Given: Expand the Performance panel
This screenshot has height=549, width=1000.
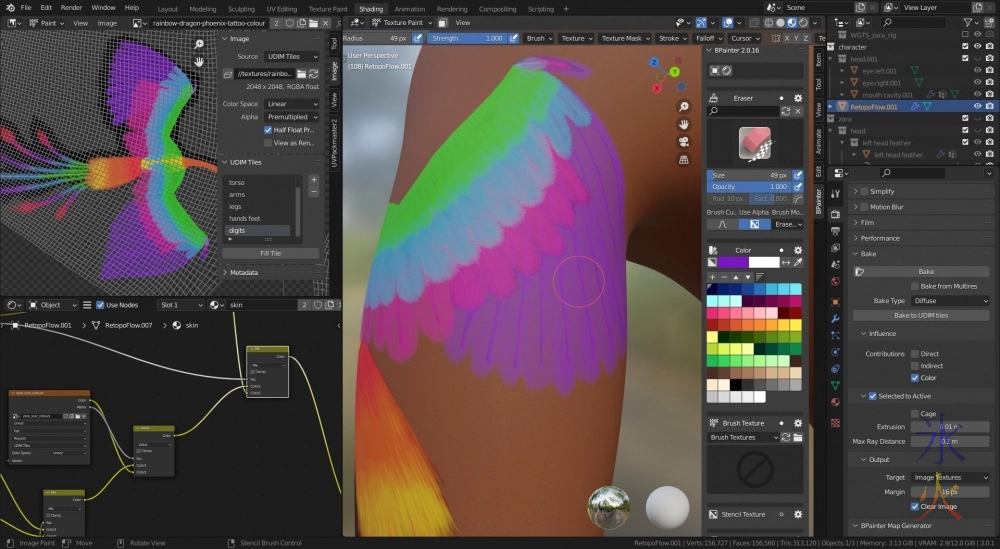Looking at the screenshot, I should pos(880,238).
